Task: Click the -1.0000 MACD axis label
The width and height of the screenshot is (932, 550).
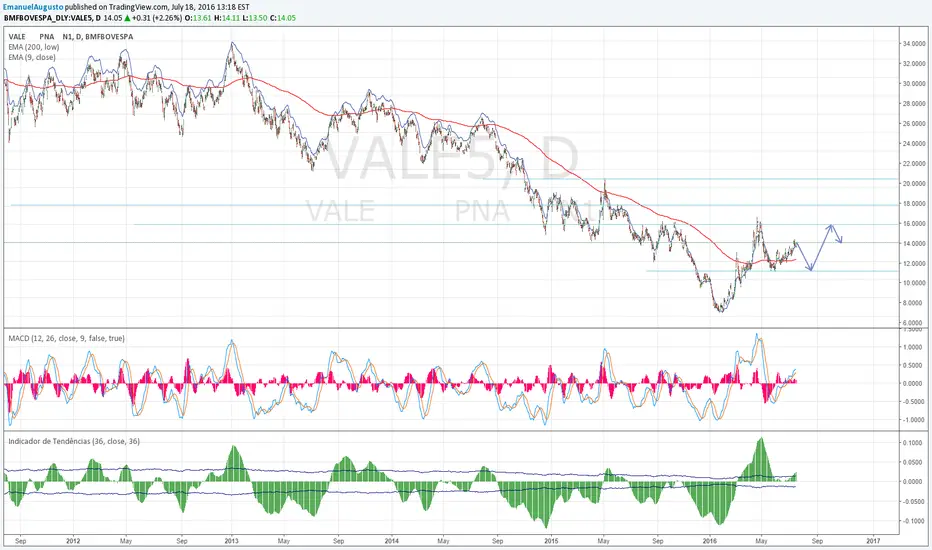Action: click(x=914, y=420)
